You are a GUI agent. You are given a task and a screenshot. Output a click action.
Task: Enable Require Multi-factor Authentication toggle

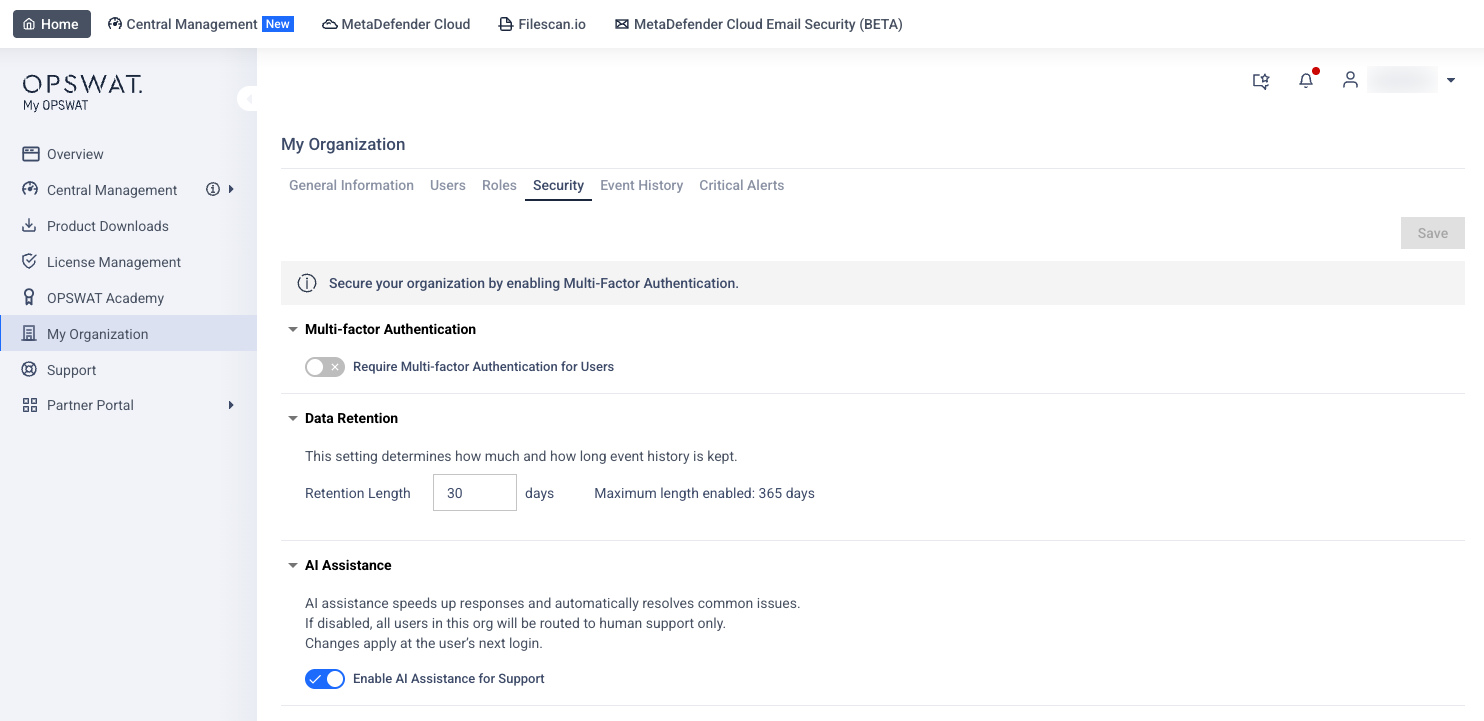(325, 367)
